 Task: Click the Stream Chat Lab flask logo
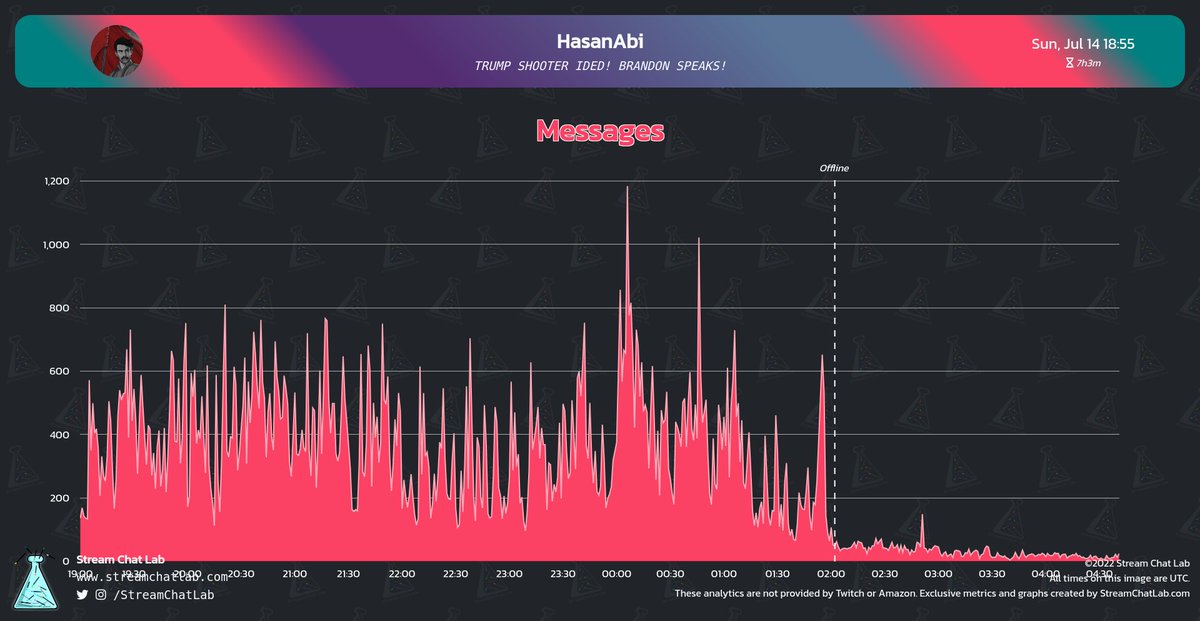click(37, 578)
